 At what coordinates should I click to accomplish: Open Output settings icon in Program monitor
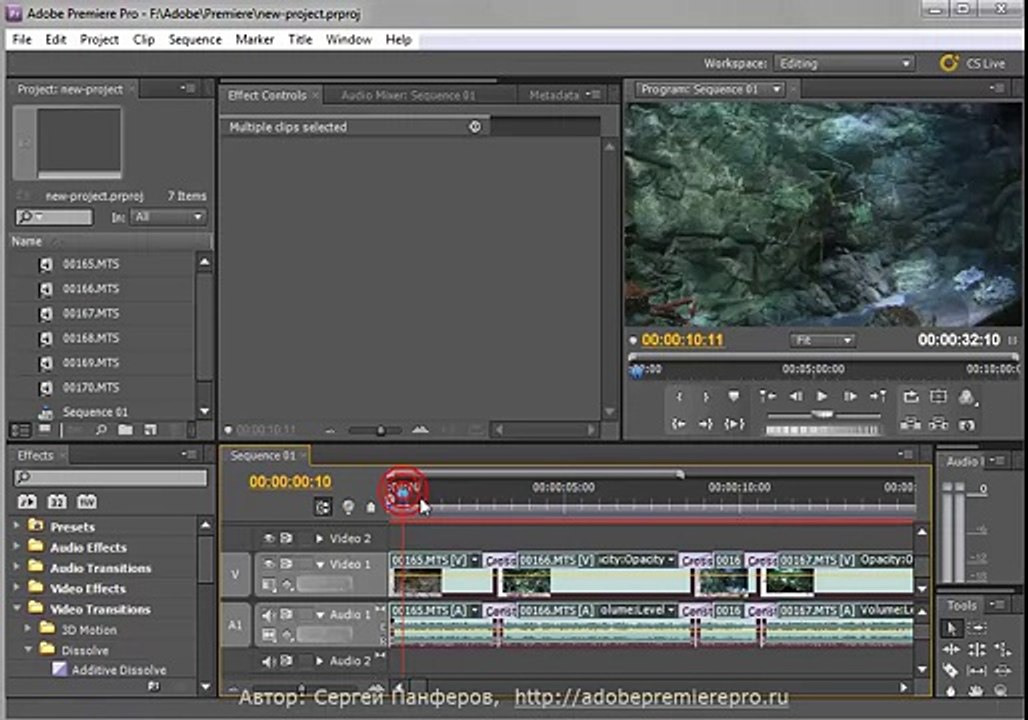click(966, 397)
